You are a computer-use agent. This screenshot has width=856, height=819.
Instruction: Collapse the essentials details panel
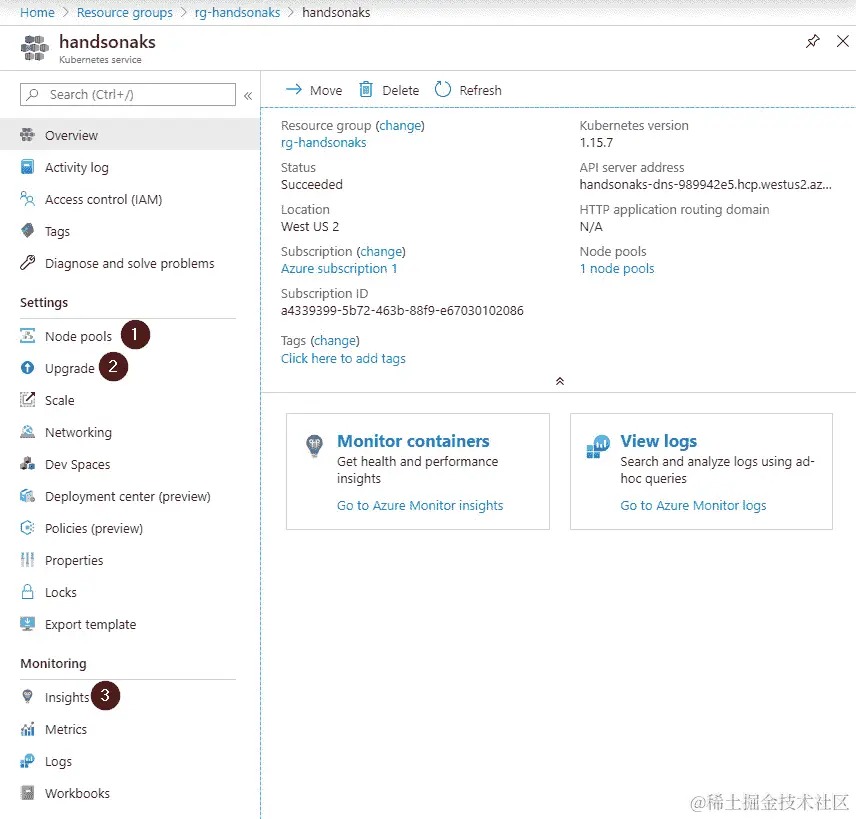coord(560,381)
